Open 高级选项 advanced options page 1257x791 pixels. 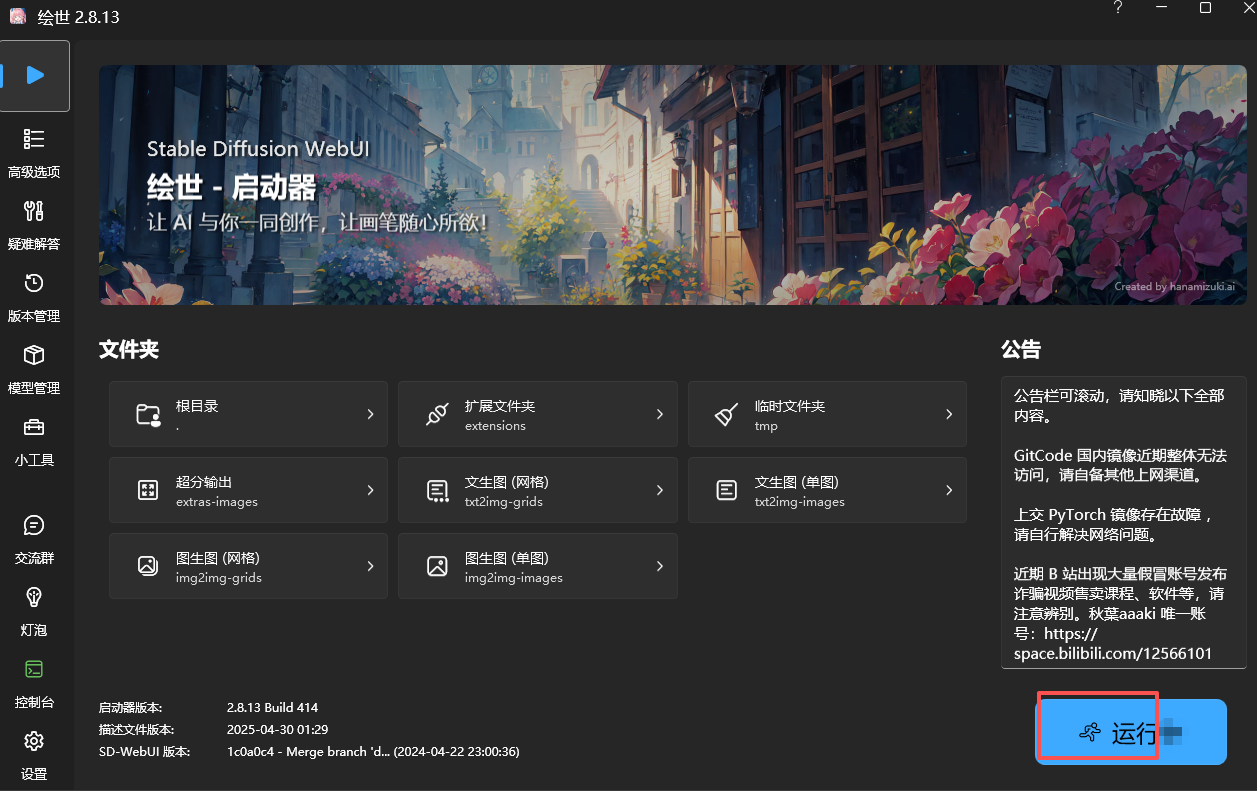point(34,151)
